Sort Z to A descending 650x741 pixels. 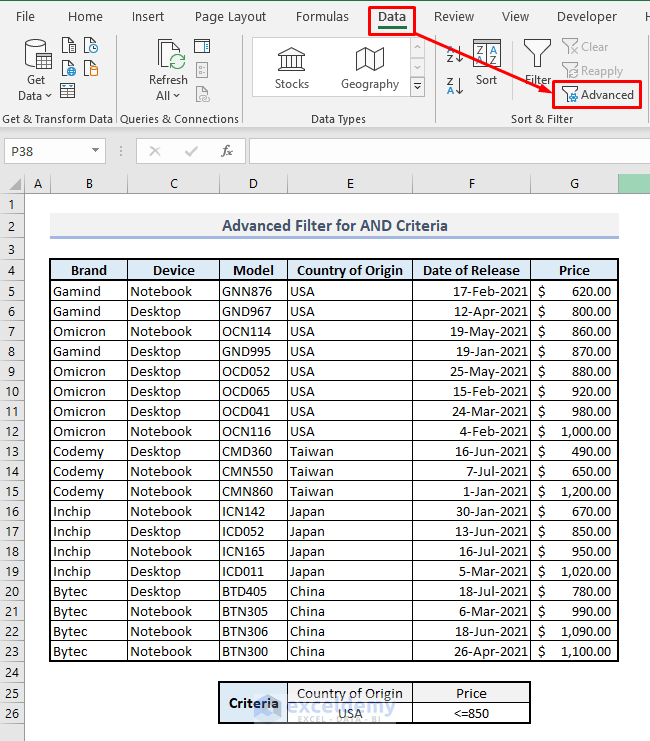(455, 86)
